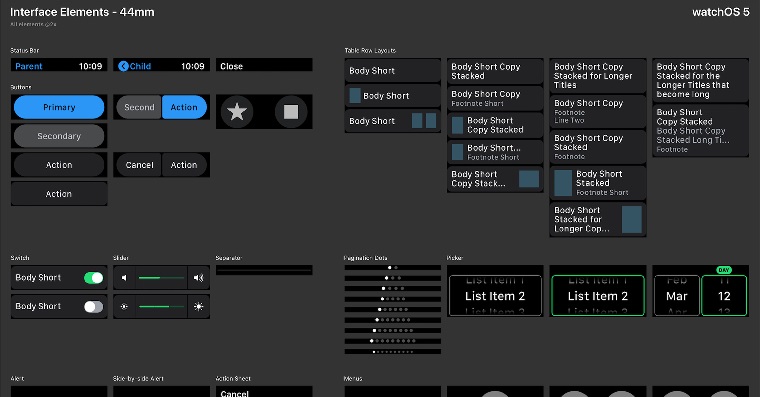
Task: Select the Second segment in segmented control
Action: [x=139, y=107]
